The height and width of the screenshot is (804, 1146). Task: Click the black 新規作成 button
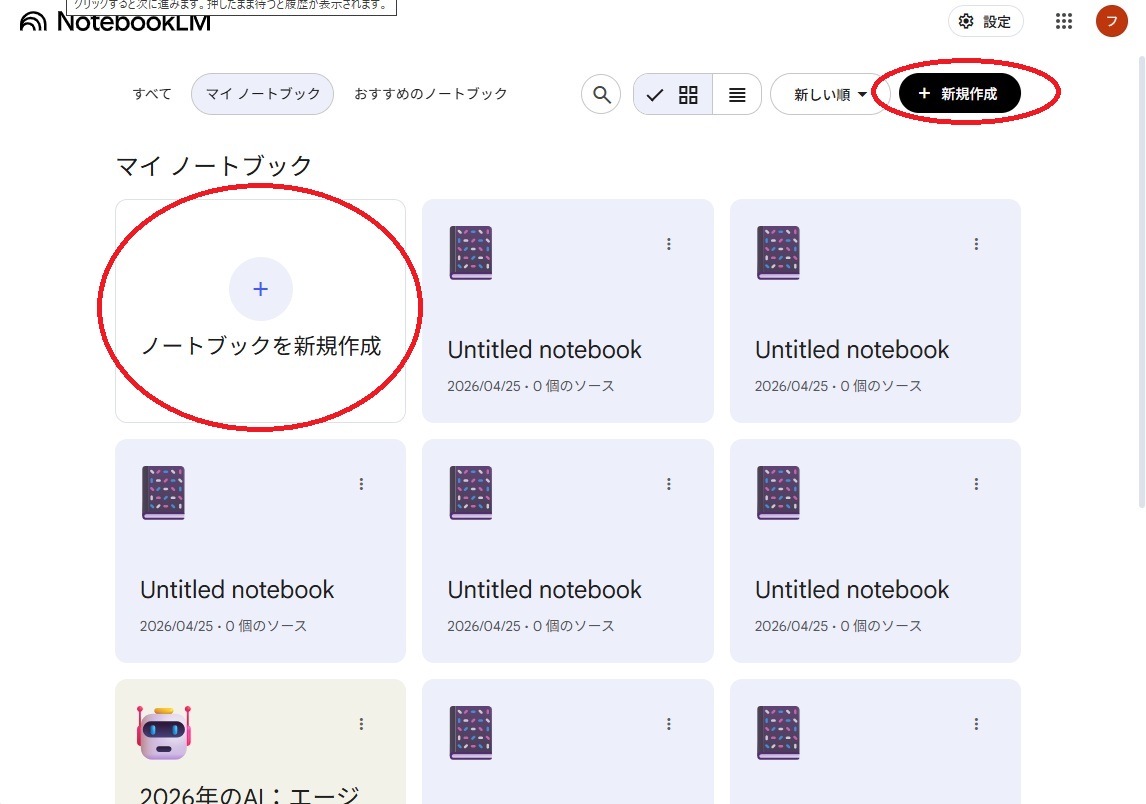[959, 94]
